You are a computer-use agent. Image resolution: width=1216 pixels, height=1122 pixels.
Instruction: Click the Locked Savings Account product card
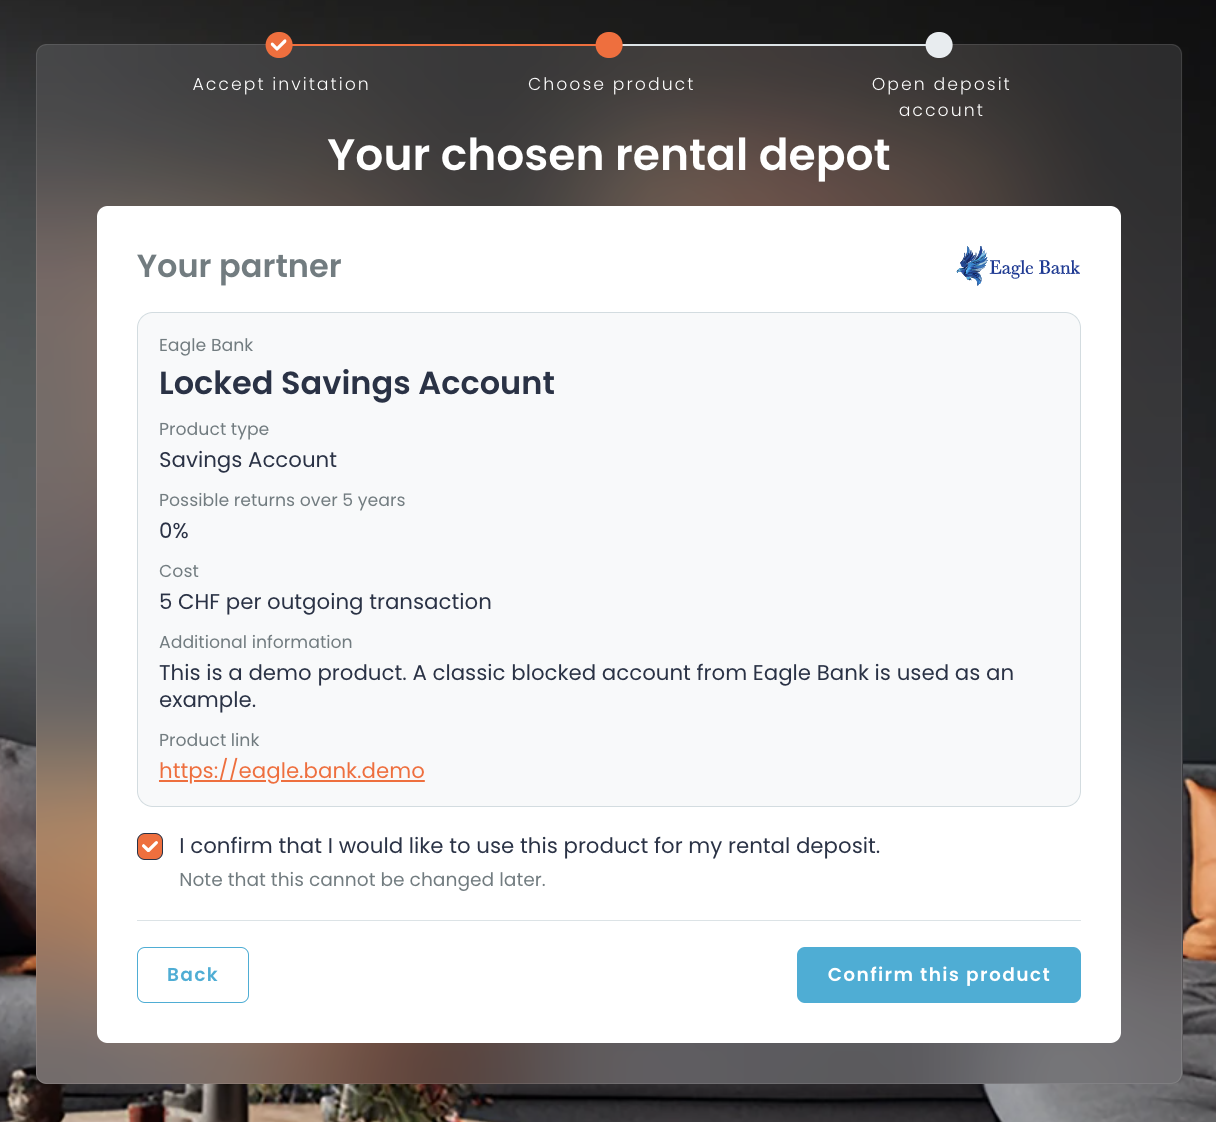pos(608,558)
